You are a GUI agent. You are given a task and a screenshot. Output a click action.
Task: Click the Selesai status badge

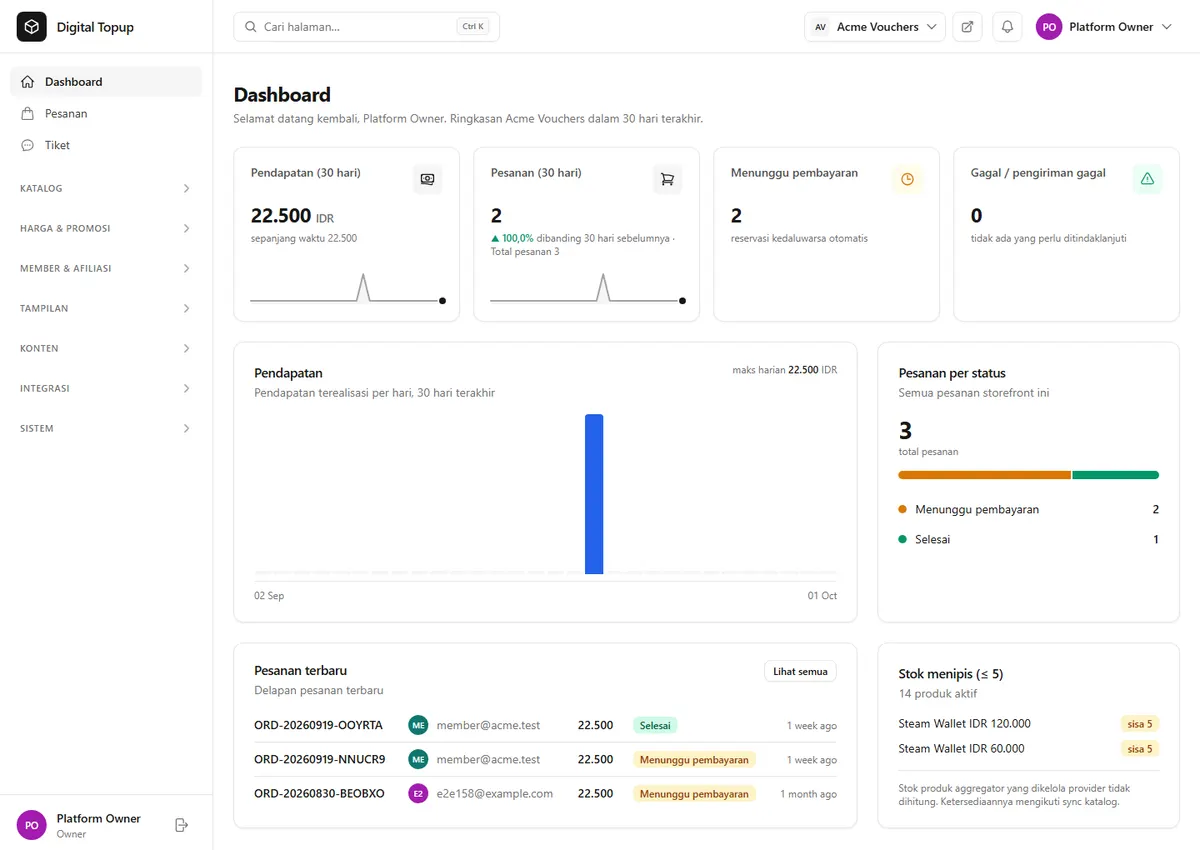[655, 725]
